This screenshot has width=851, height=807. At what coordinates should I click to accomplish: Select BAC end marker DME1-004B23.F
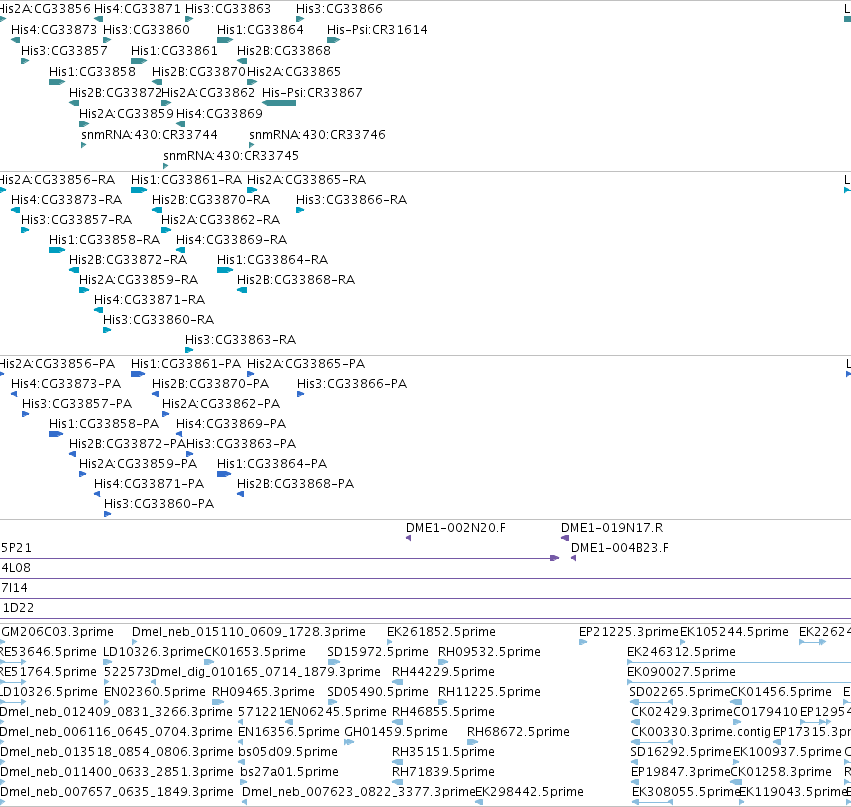coord(573,558)
